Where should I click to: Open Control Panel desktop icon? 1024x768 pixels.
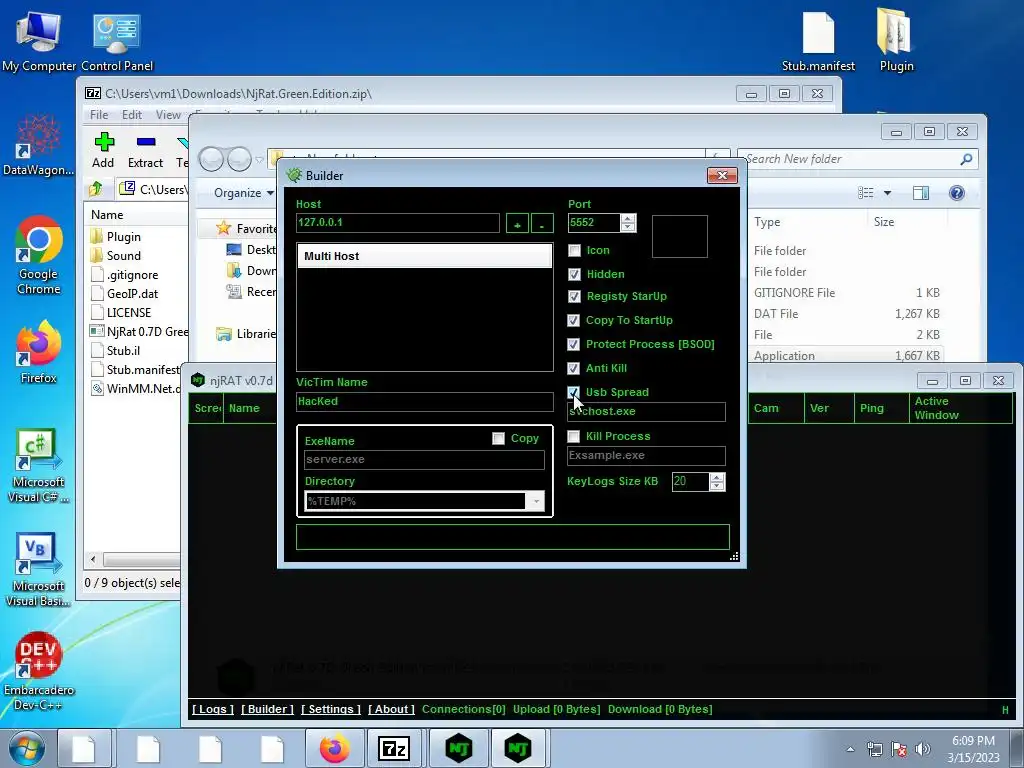pyautogui.click(x=117, y=41)
